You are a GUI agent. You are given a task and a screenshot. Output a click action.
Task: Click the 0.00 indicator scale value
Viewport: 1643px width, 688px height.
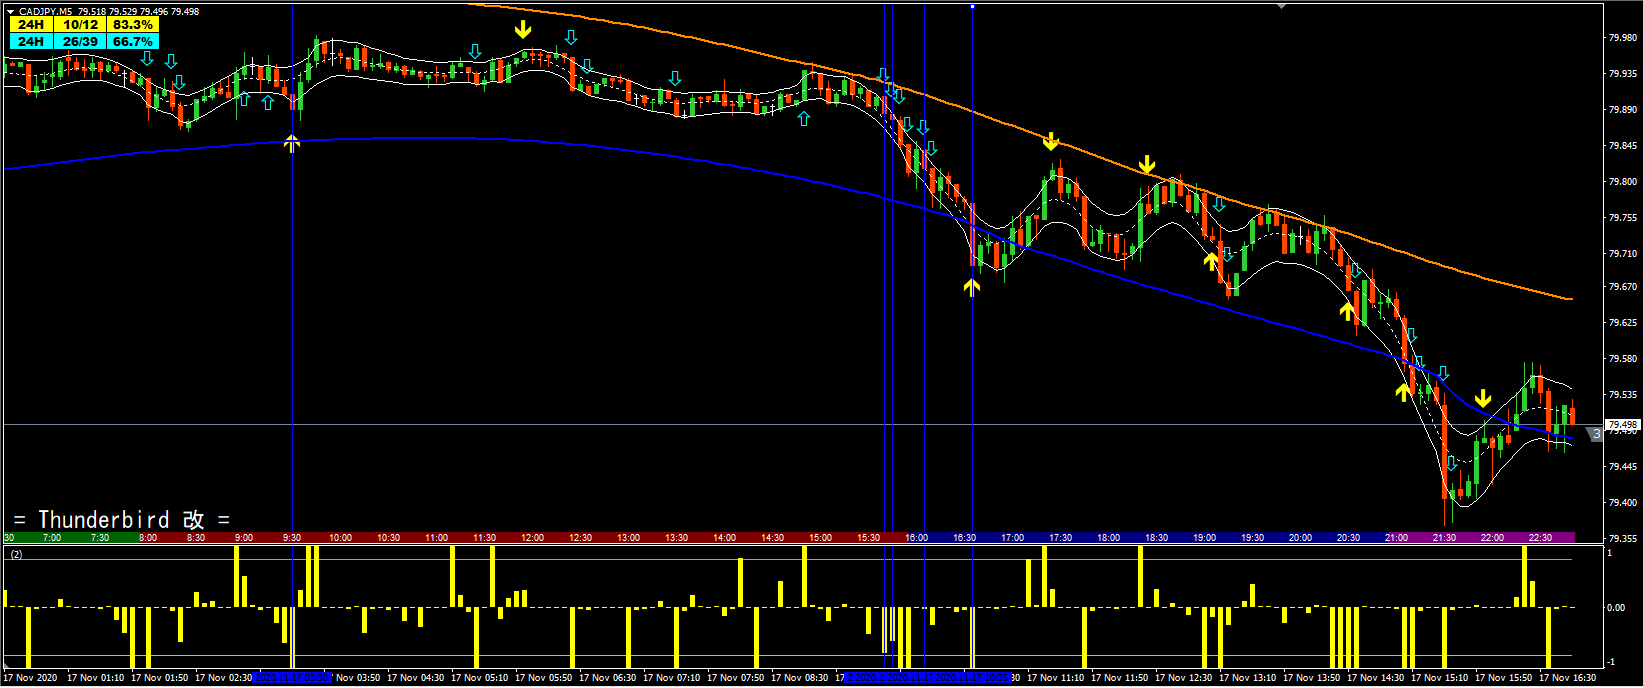click(x=1616, y=608)
